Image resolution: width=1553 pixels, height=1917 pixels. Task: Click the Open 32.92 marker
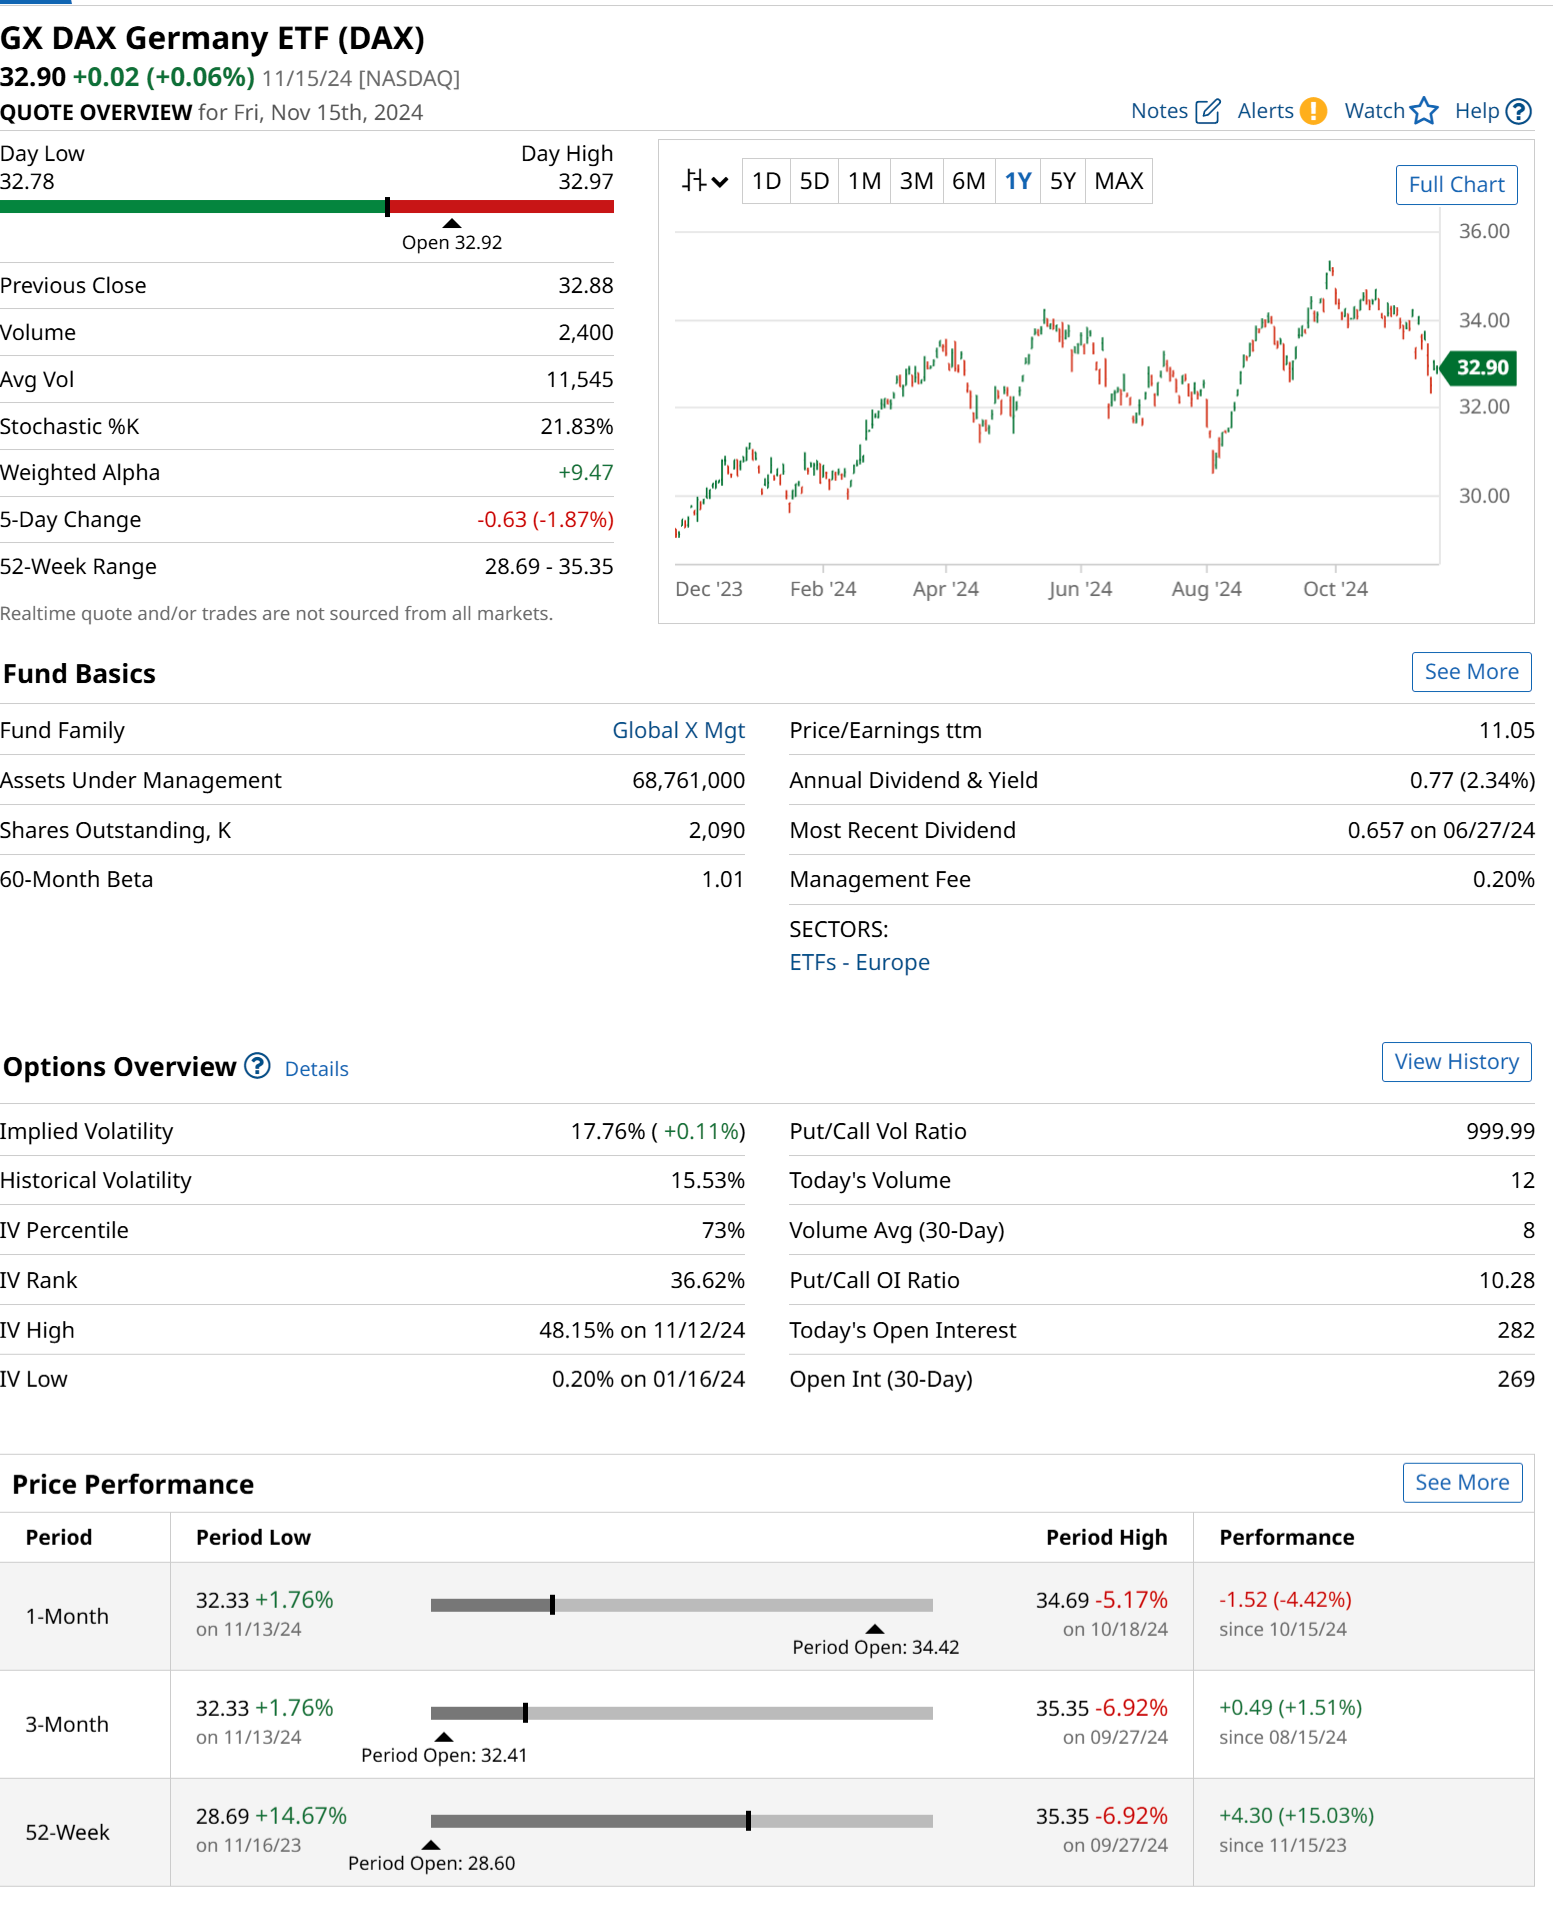tap(452, 236)
